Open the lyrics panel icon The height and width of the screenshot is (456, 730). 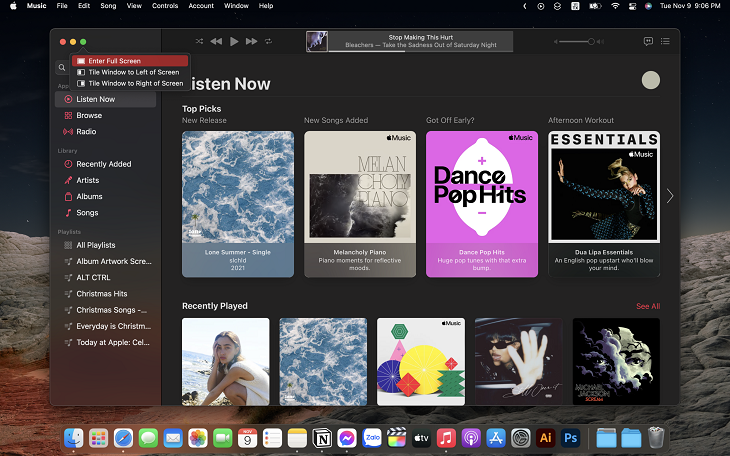pyautogui.click(x=648, y=41)
